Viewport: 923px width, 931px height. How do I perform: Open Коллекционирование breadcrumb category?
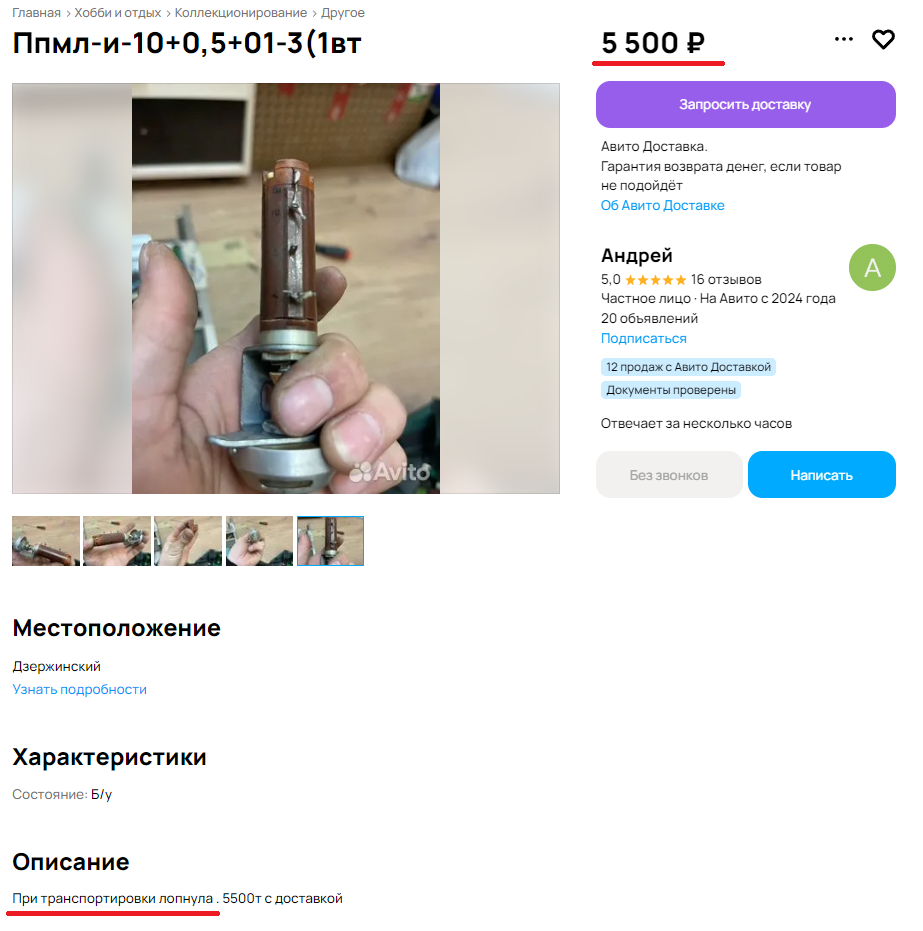point(240,13)
